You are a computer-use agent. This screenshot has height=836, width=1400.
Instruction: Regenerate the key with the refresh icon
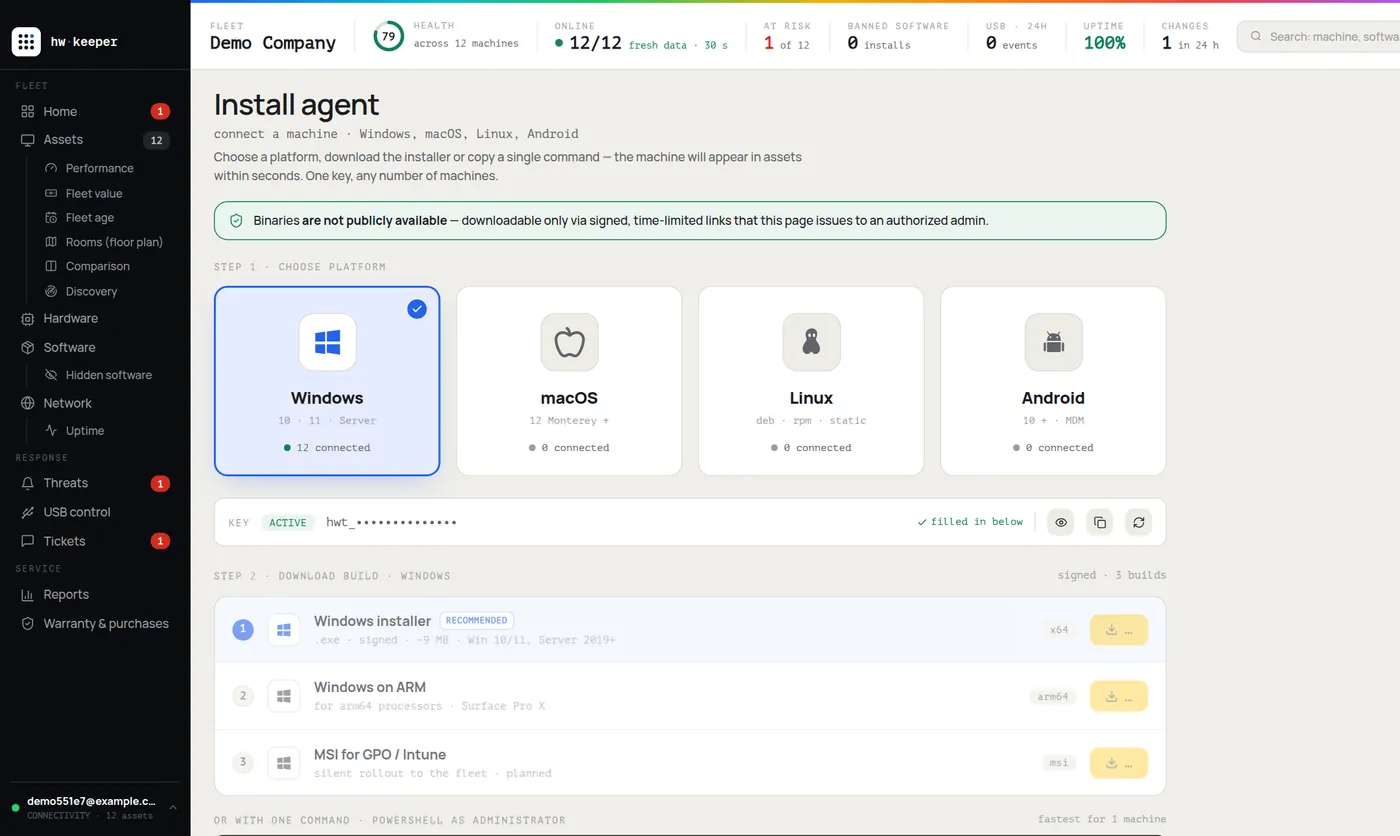(x=1138, y=522)
